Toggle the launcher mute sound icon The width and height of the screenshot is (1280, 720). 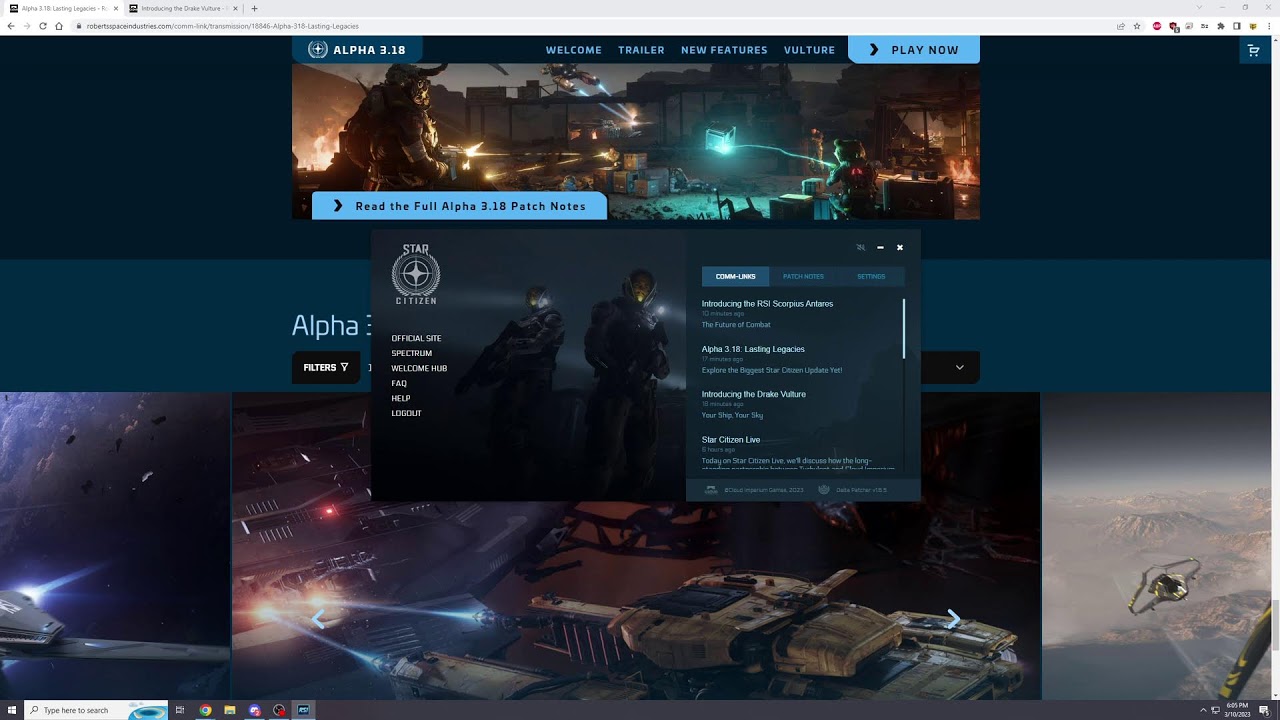click(x=861, y=247)
